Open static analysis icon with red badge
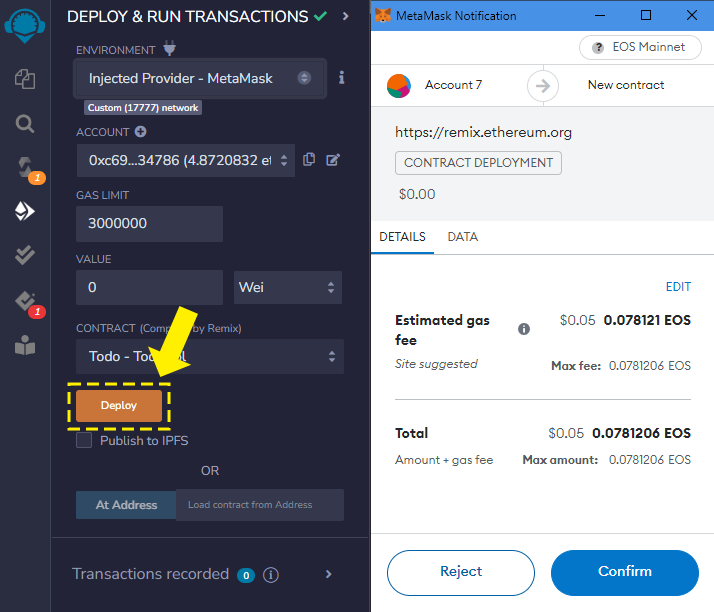Image resolution: width=714 pixels, height=612 pixels. pos(26,301)
